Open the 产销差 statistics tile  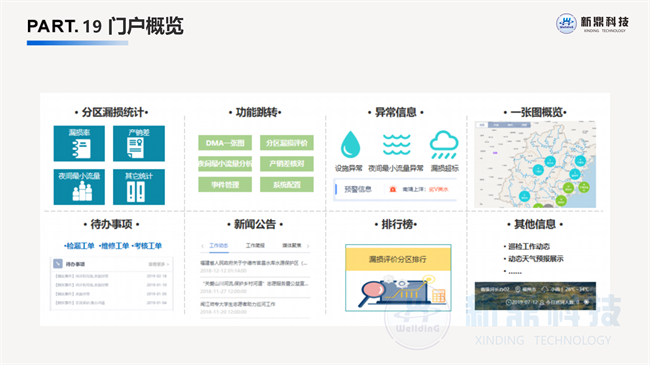[138, 143]
